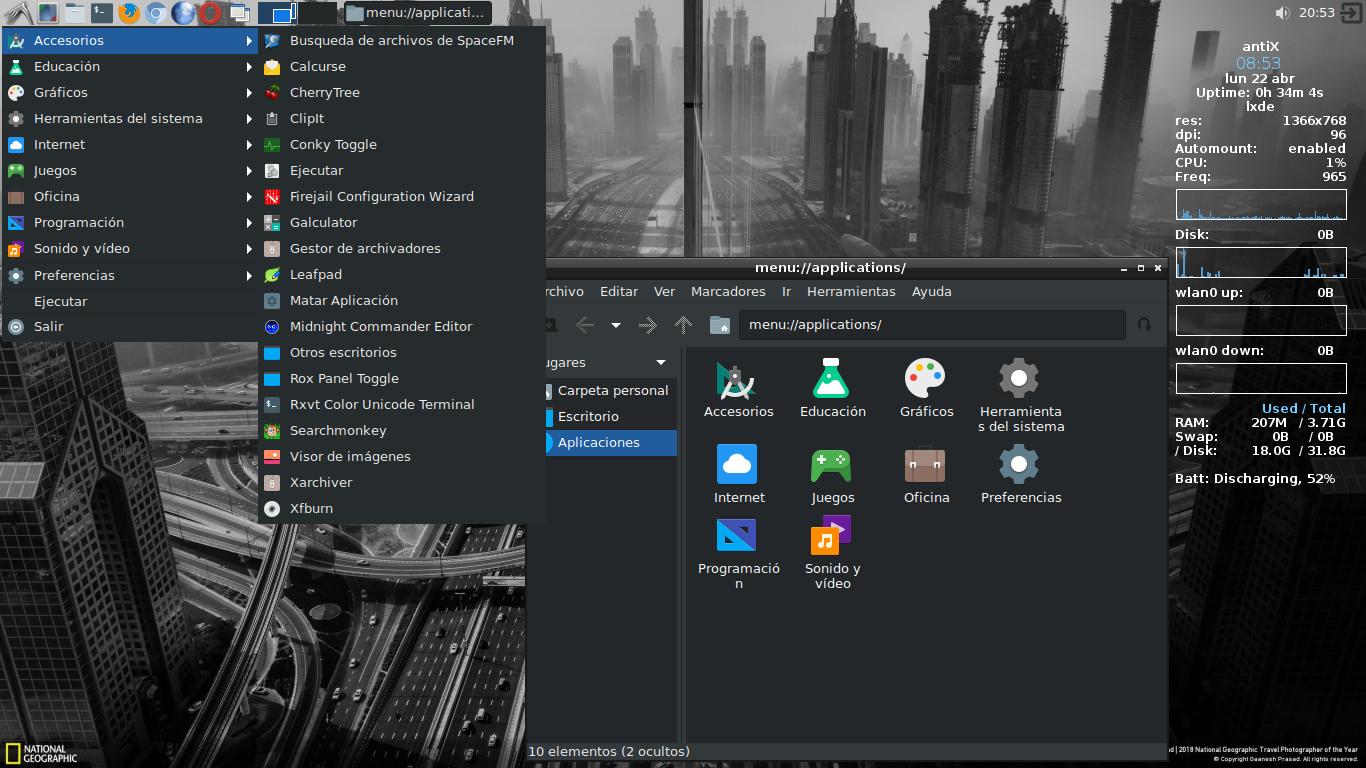Expand the Juegos submenu in the start menu
The height and width of the screenshot is (768, 1366).
click(x=130, y=171)
